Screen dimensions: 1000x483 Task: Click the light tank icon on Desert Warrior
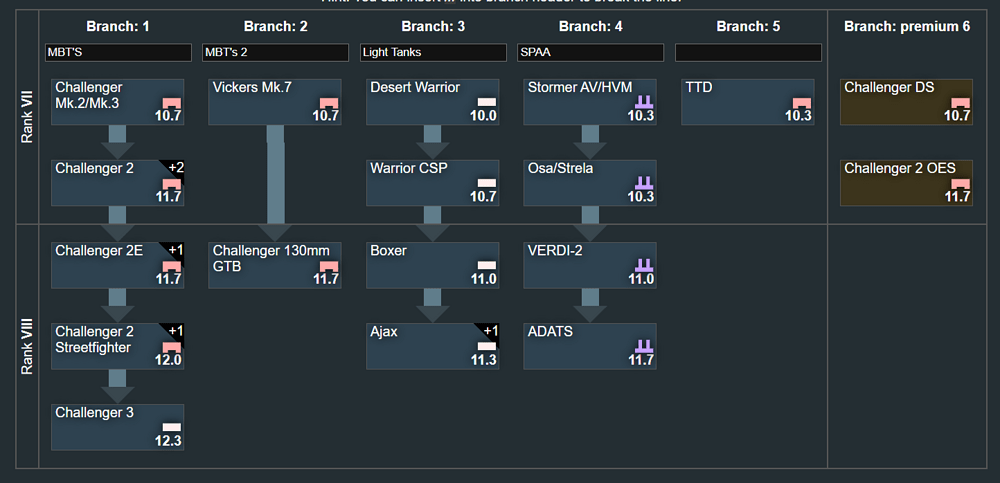coord(487,102)
